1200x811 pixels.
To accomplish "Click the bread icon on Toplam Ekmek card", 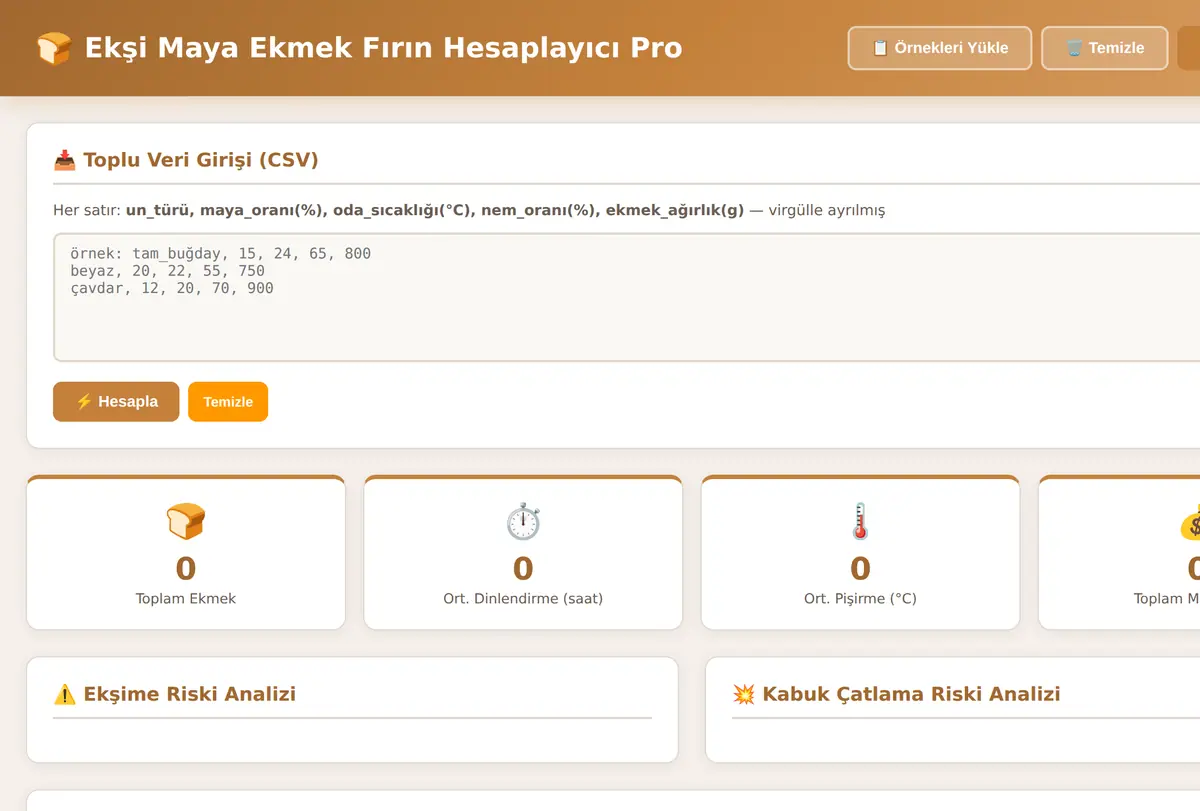I will click(x=186, y=522).
